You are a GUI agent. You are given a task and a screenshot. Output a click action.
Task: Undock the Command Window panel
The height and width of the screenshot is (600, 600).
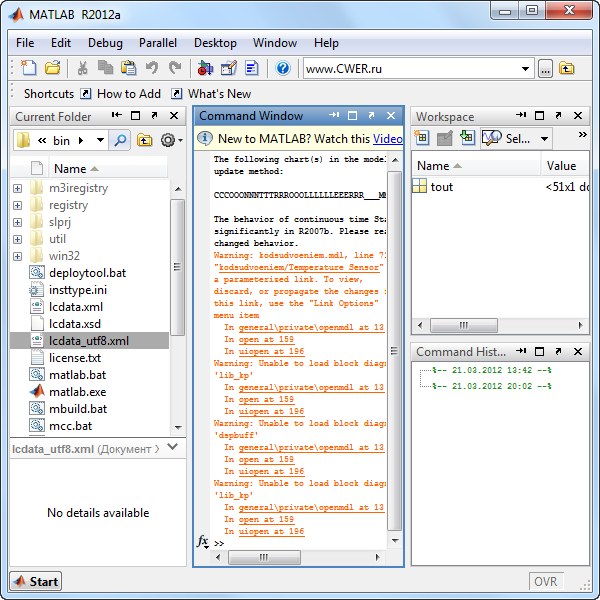click(371, 116)
